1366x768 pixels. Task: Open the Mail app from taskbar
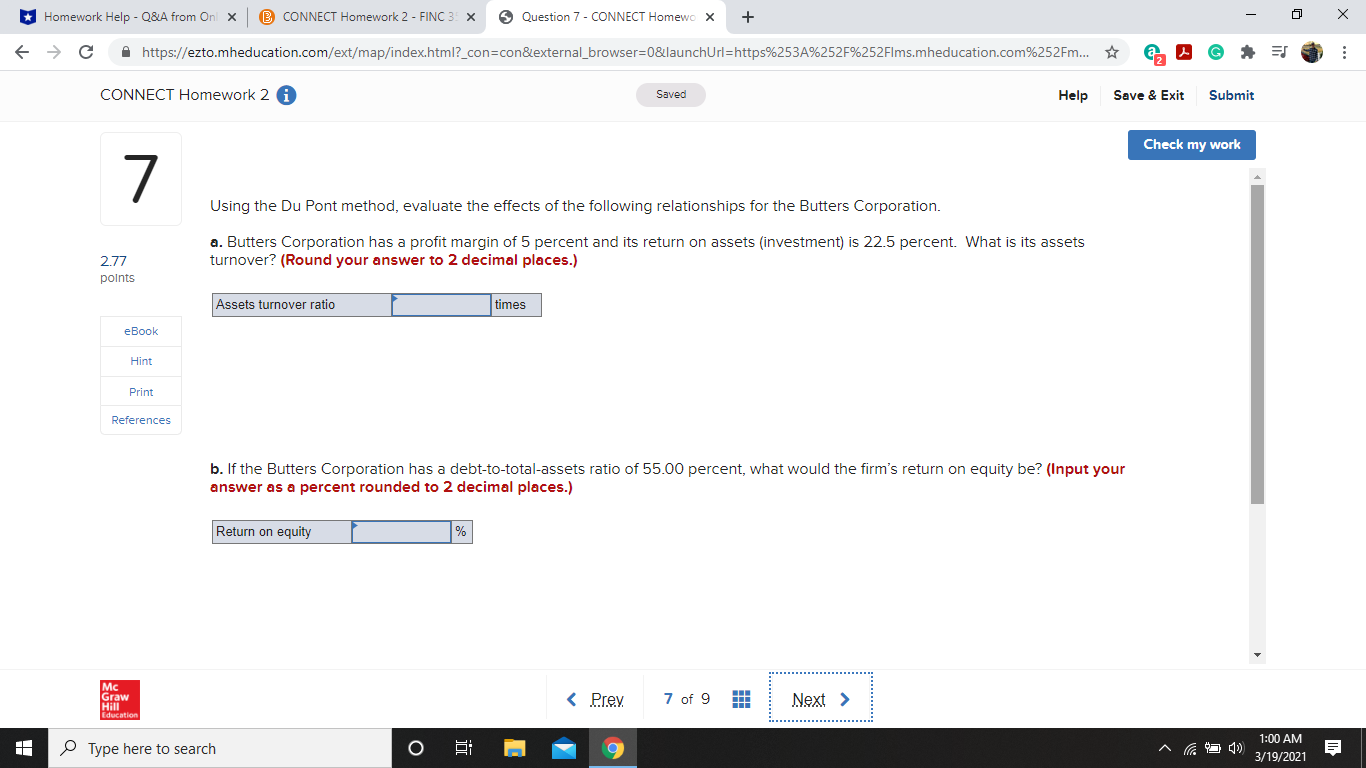[x=564, y=748]
